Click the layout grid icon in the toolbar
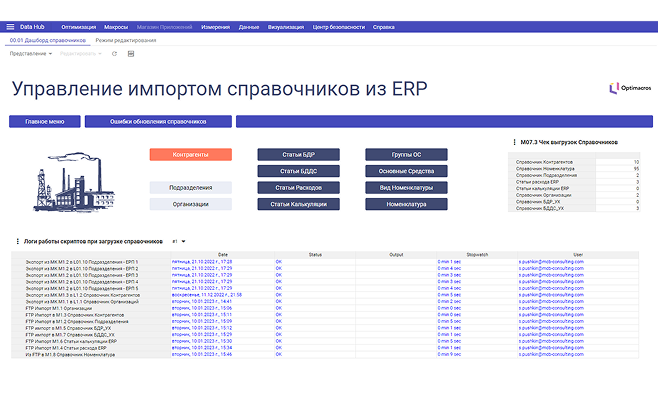Viewport: 658px width, 400px height. (x=131, y=54)
